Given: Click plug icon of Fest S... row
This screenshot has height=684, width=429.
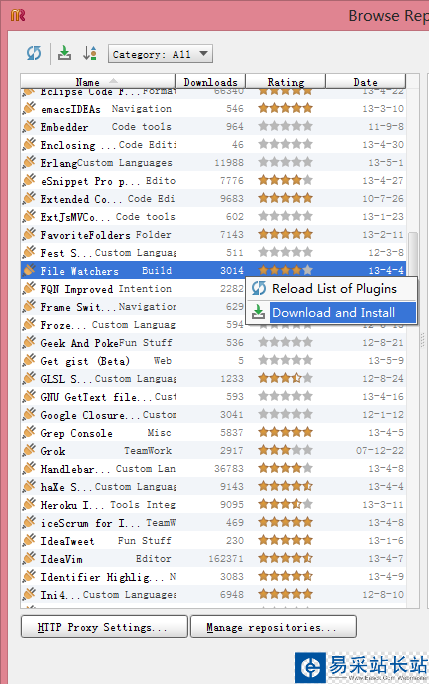Looking at the screenshot, I should (x=29, y=253).
